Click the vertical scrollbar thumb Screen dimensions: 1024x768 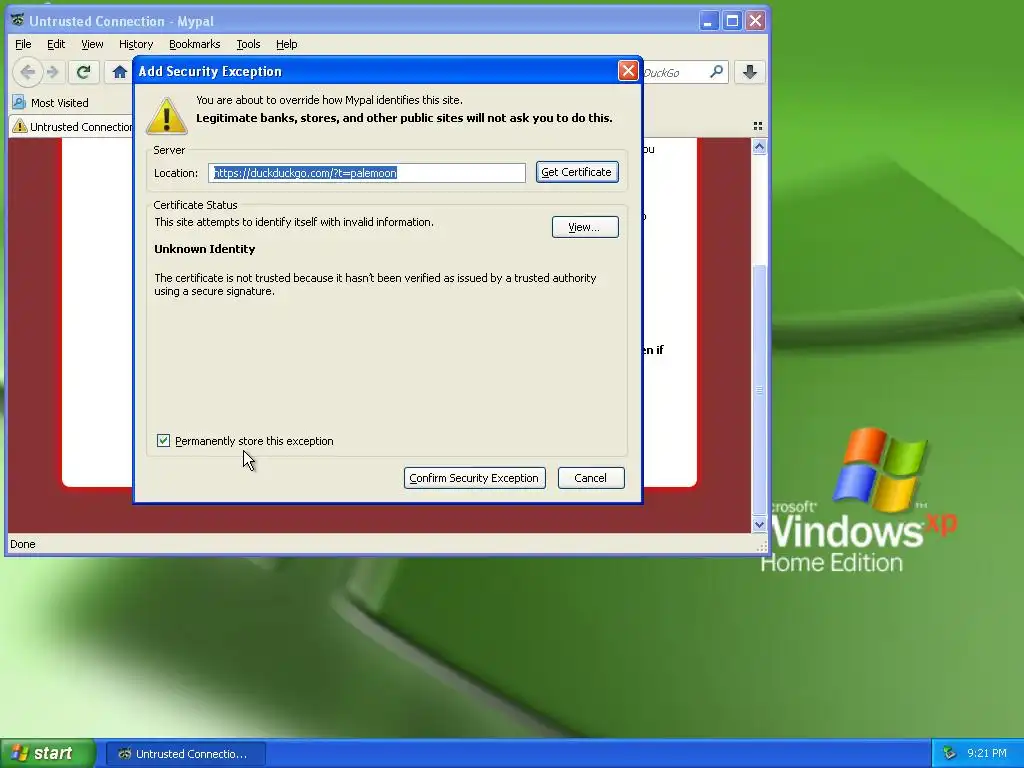click(x=759, y=390)
